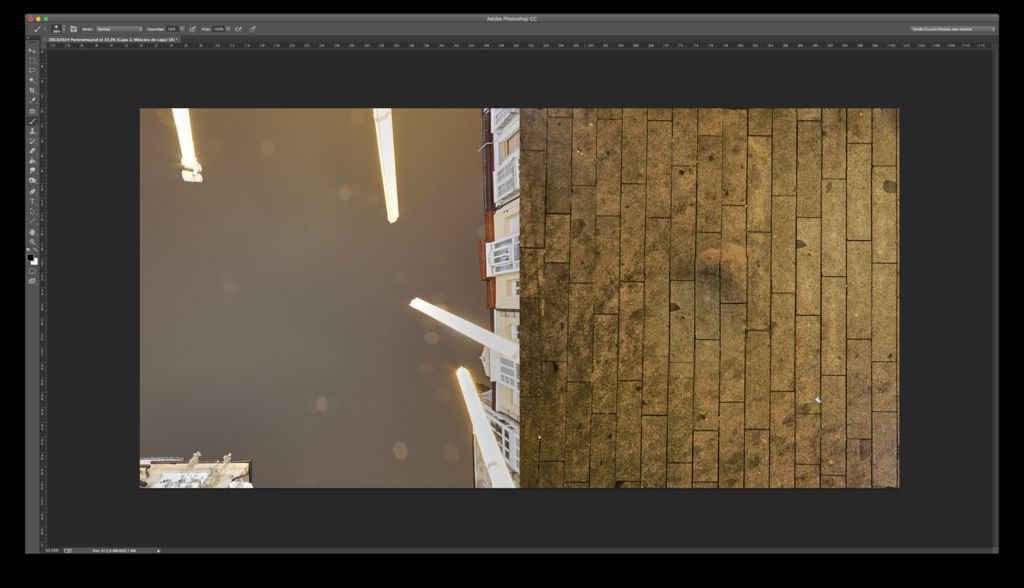Select the Move tool

point(32,50)
